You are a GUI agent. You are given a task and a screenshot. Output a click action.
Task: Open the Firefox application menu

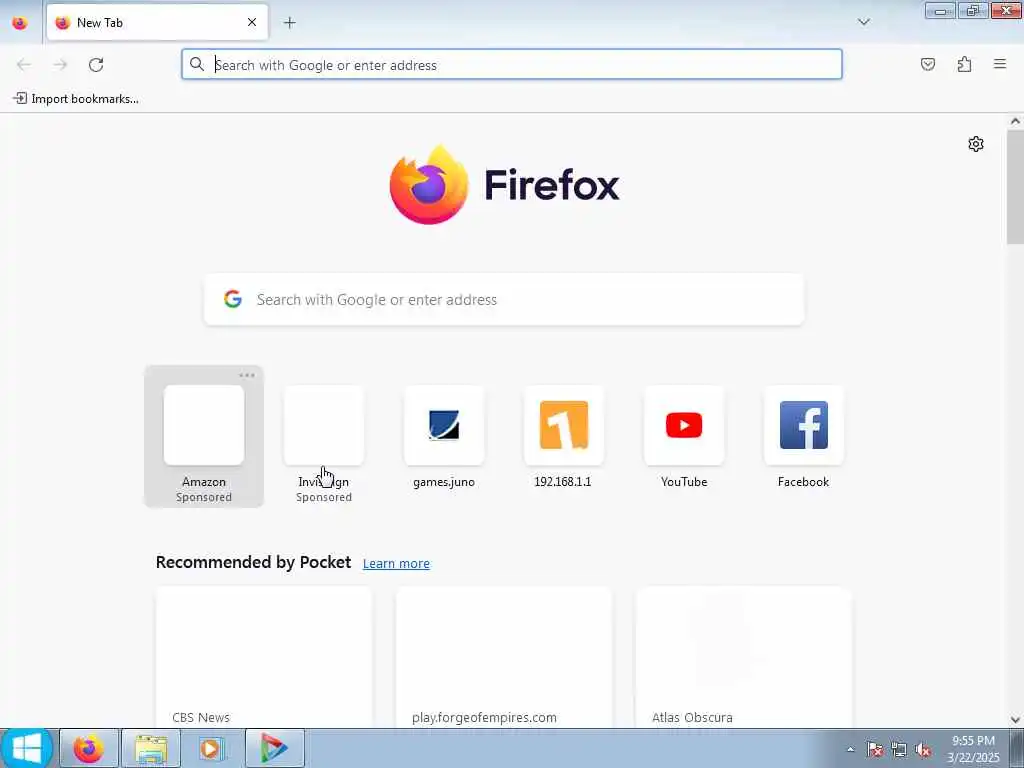tap(1000, 64)
